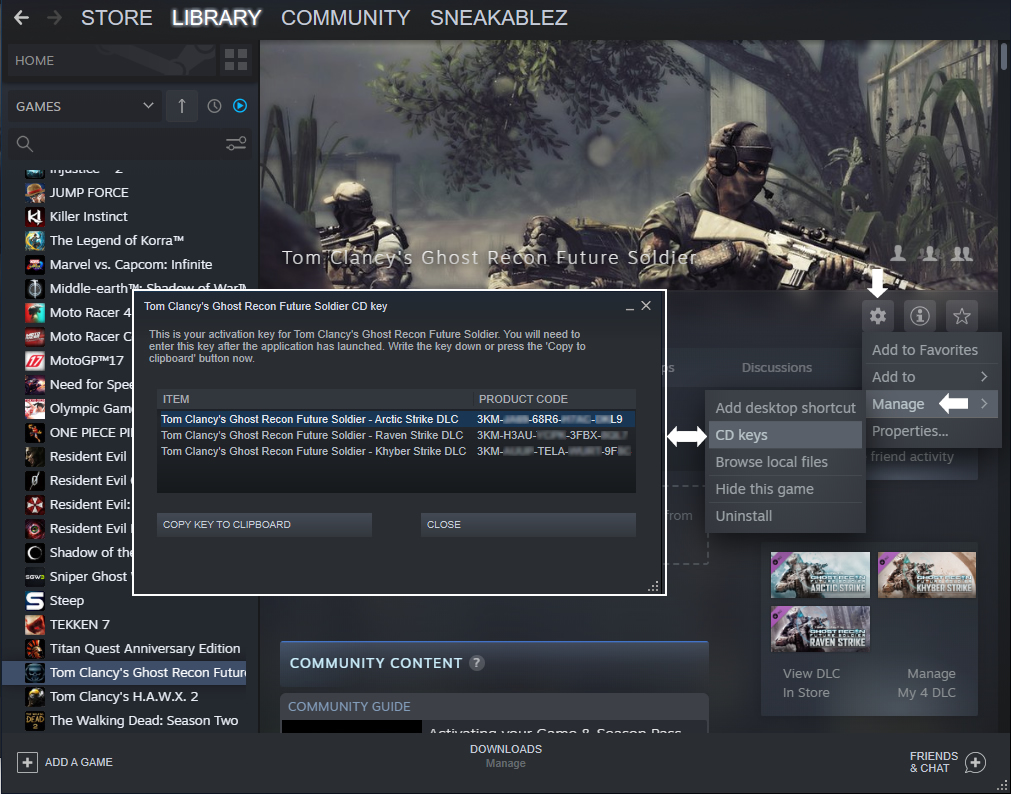Open the STORE tab
Screen dimensions: 1011x794
click(117, 17)
